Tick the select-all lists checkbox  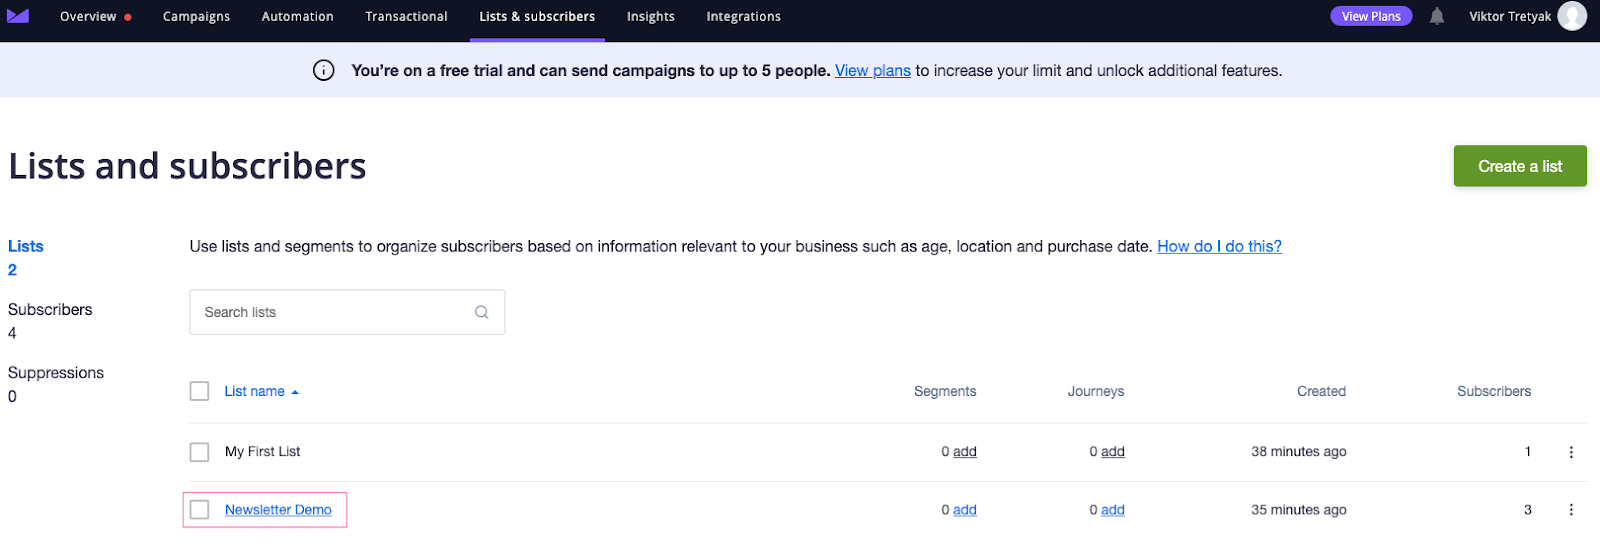click(200, 391)
